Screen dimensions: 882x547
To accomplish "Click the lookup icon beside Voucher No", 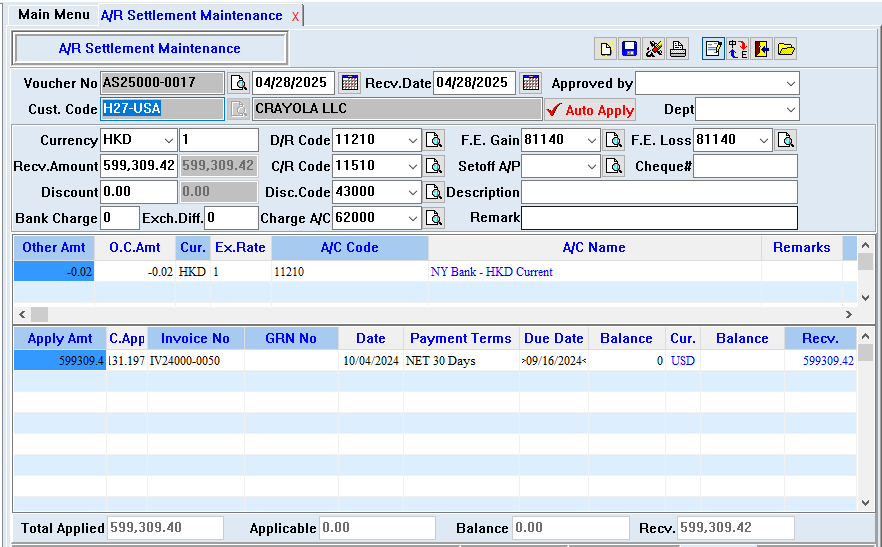I will (239, 83).
